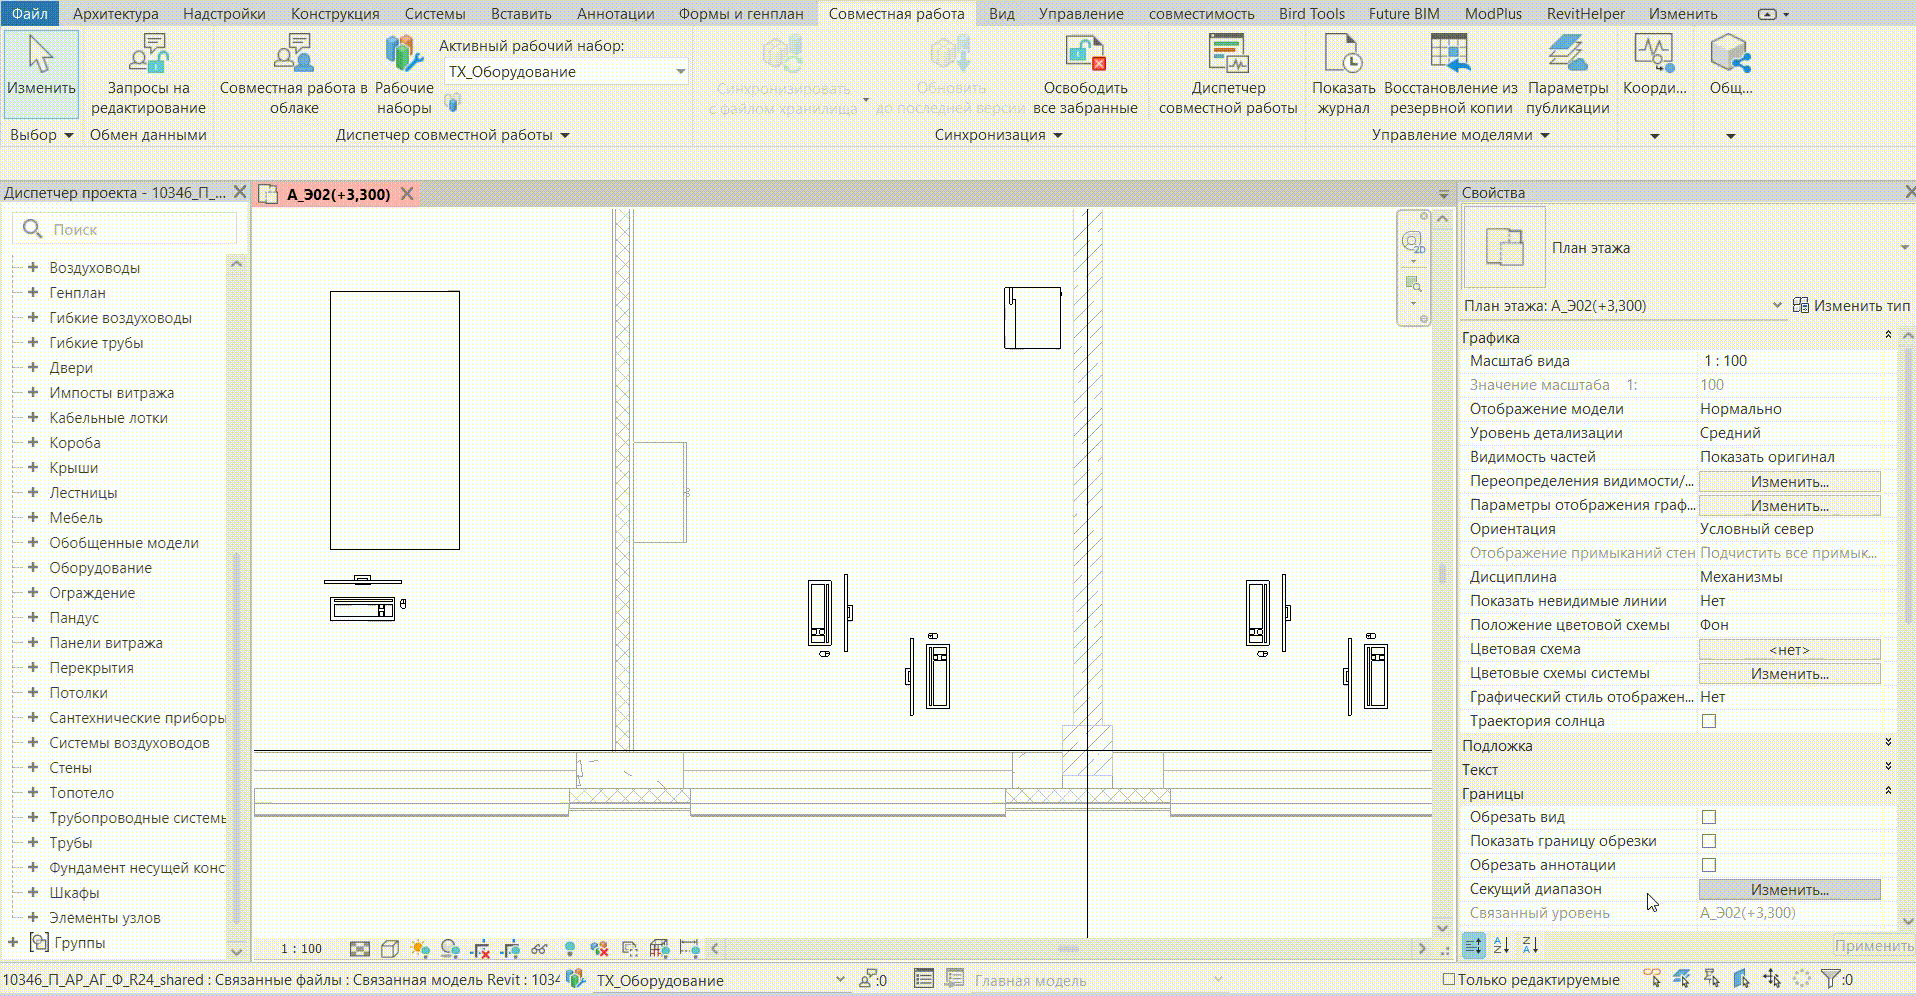This screenshot has height=996, width=1916.
Task: Click the Изменить тип button
Action: tap(1851, 305)
